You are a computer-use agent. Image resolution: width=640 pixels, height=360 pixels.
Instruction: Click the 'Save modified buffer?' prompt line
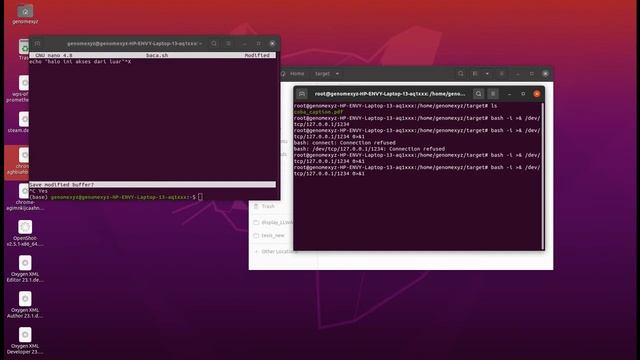click(152, 184)
